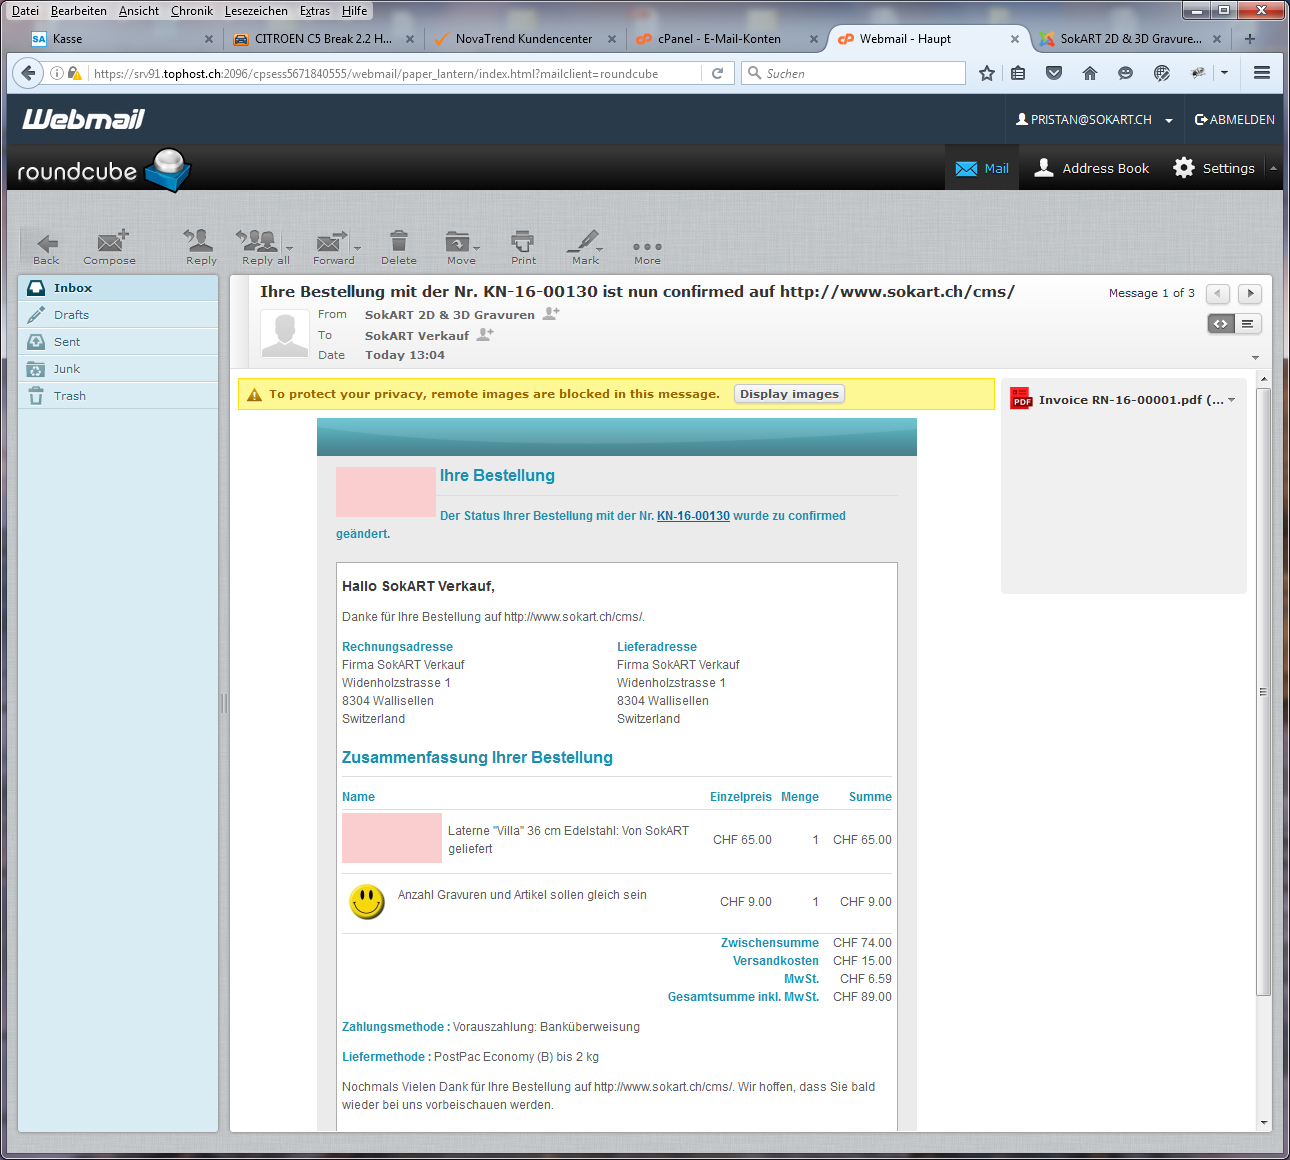Close the CITROEN C5 Break tab
The height and width of the screenshot is (1160, 1290).
pos(411,39)
